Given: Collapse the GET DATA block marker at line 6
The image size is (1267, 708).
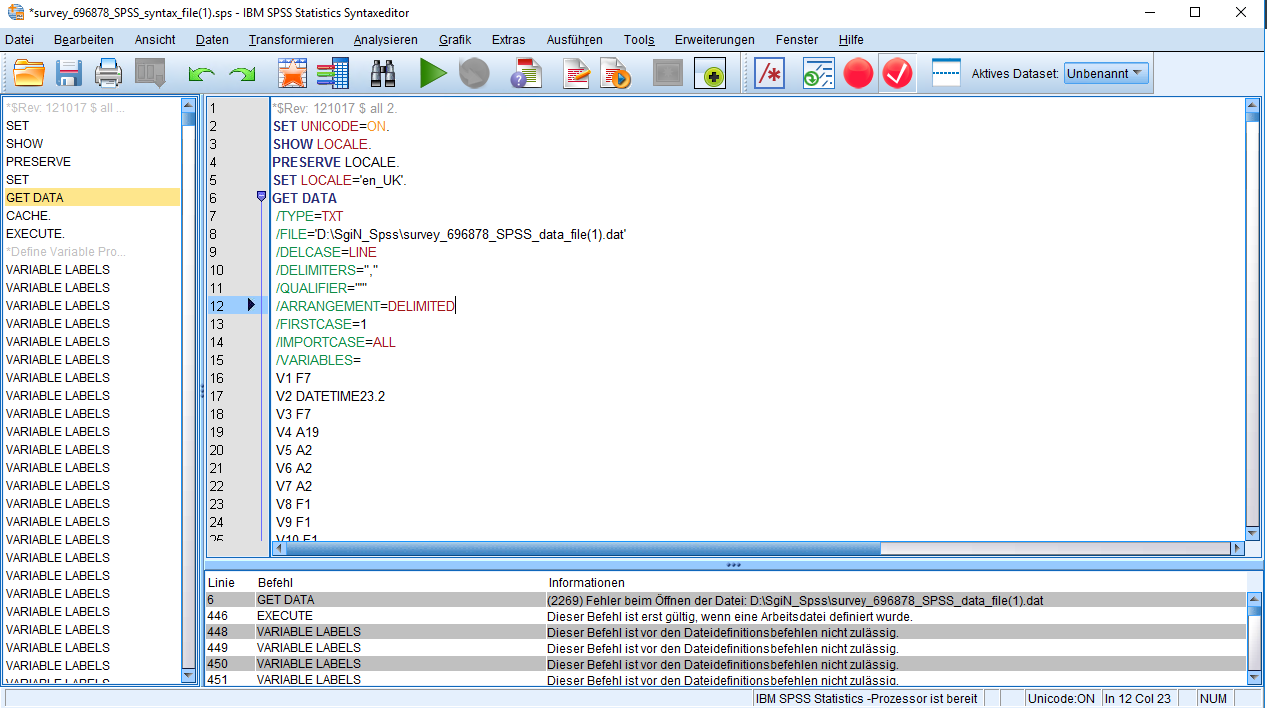Looking at the screenshot, I should [x=261, y=197].
